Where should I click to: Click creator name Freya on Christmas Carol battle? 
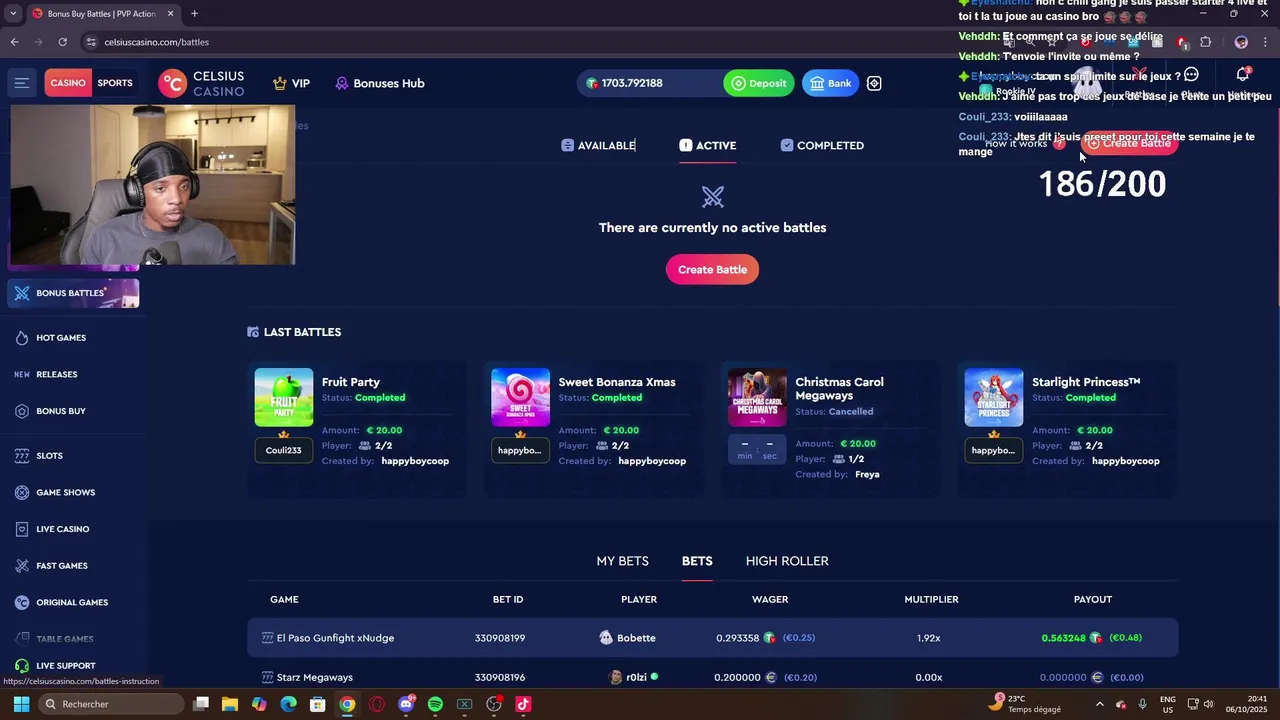point(867,474)
